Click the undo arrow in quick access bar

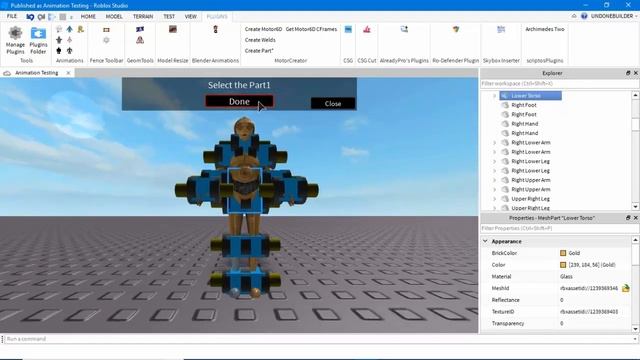(x=30, y=17)
